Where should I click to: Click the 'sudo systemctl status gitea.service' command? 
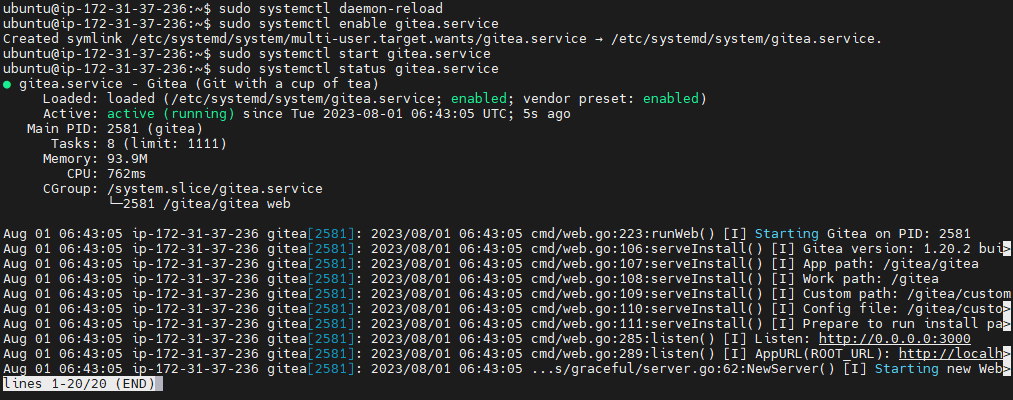359,69
